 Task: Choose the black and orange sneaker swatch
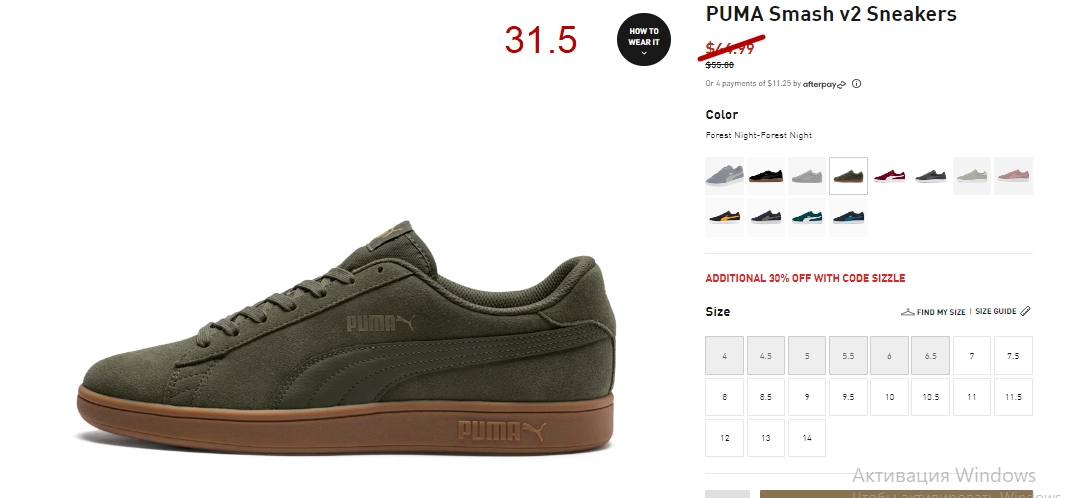coord(724,217)
